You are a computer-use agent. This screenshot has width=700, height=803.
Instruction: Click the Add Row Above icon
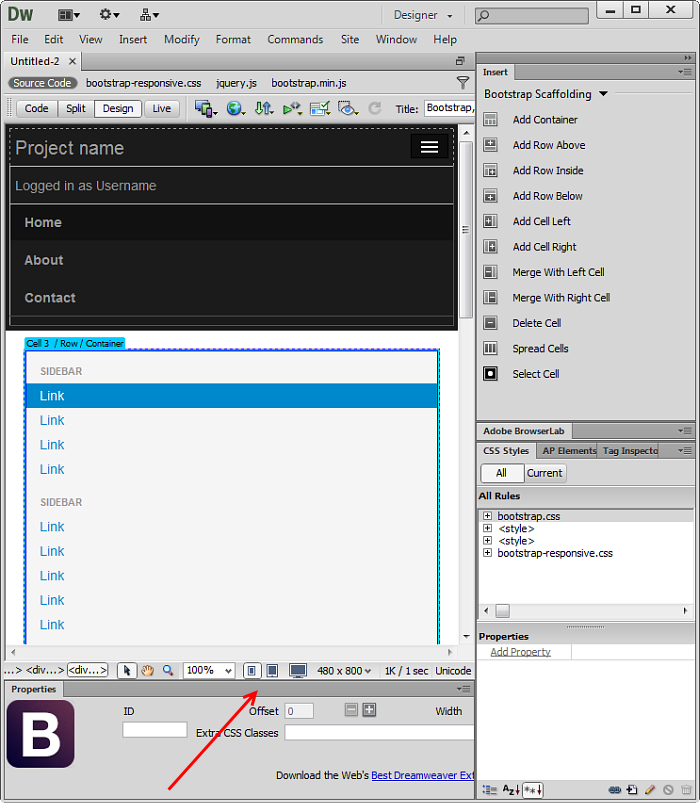490,145
